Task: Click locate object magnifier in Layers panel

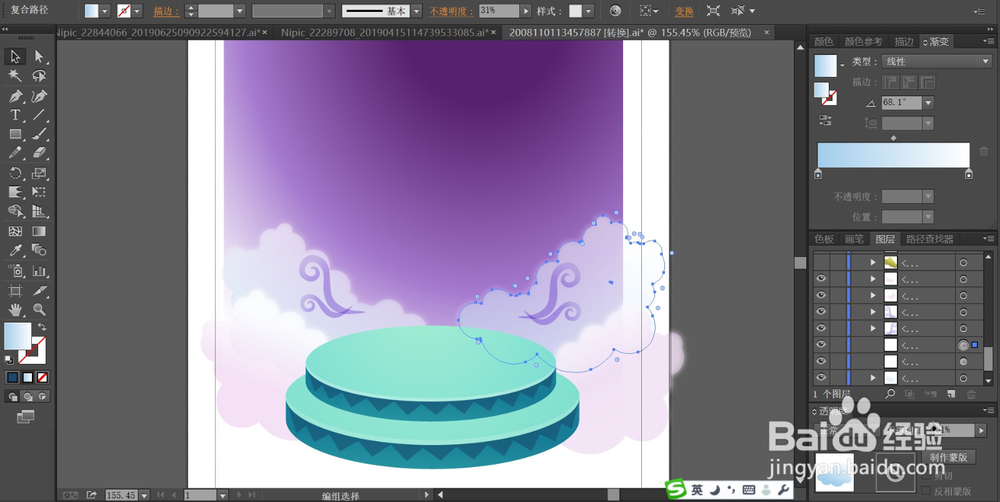Action: [890, 395]
